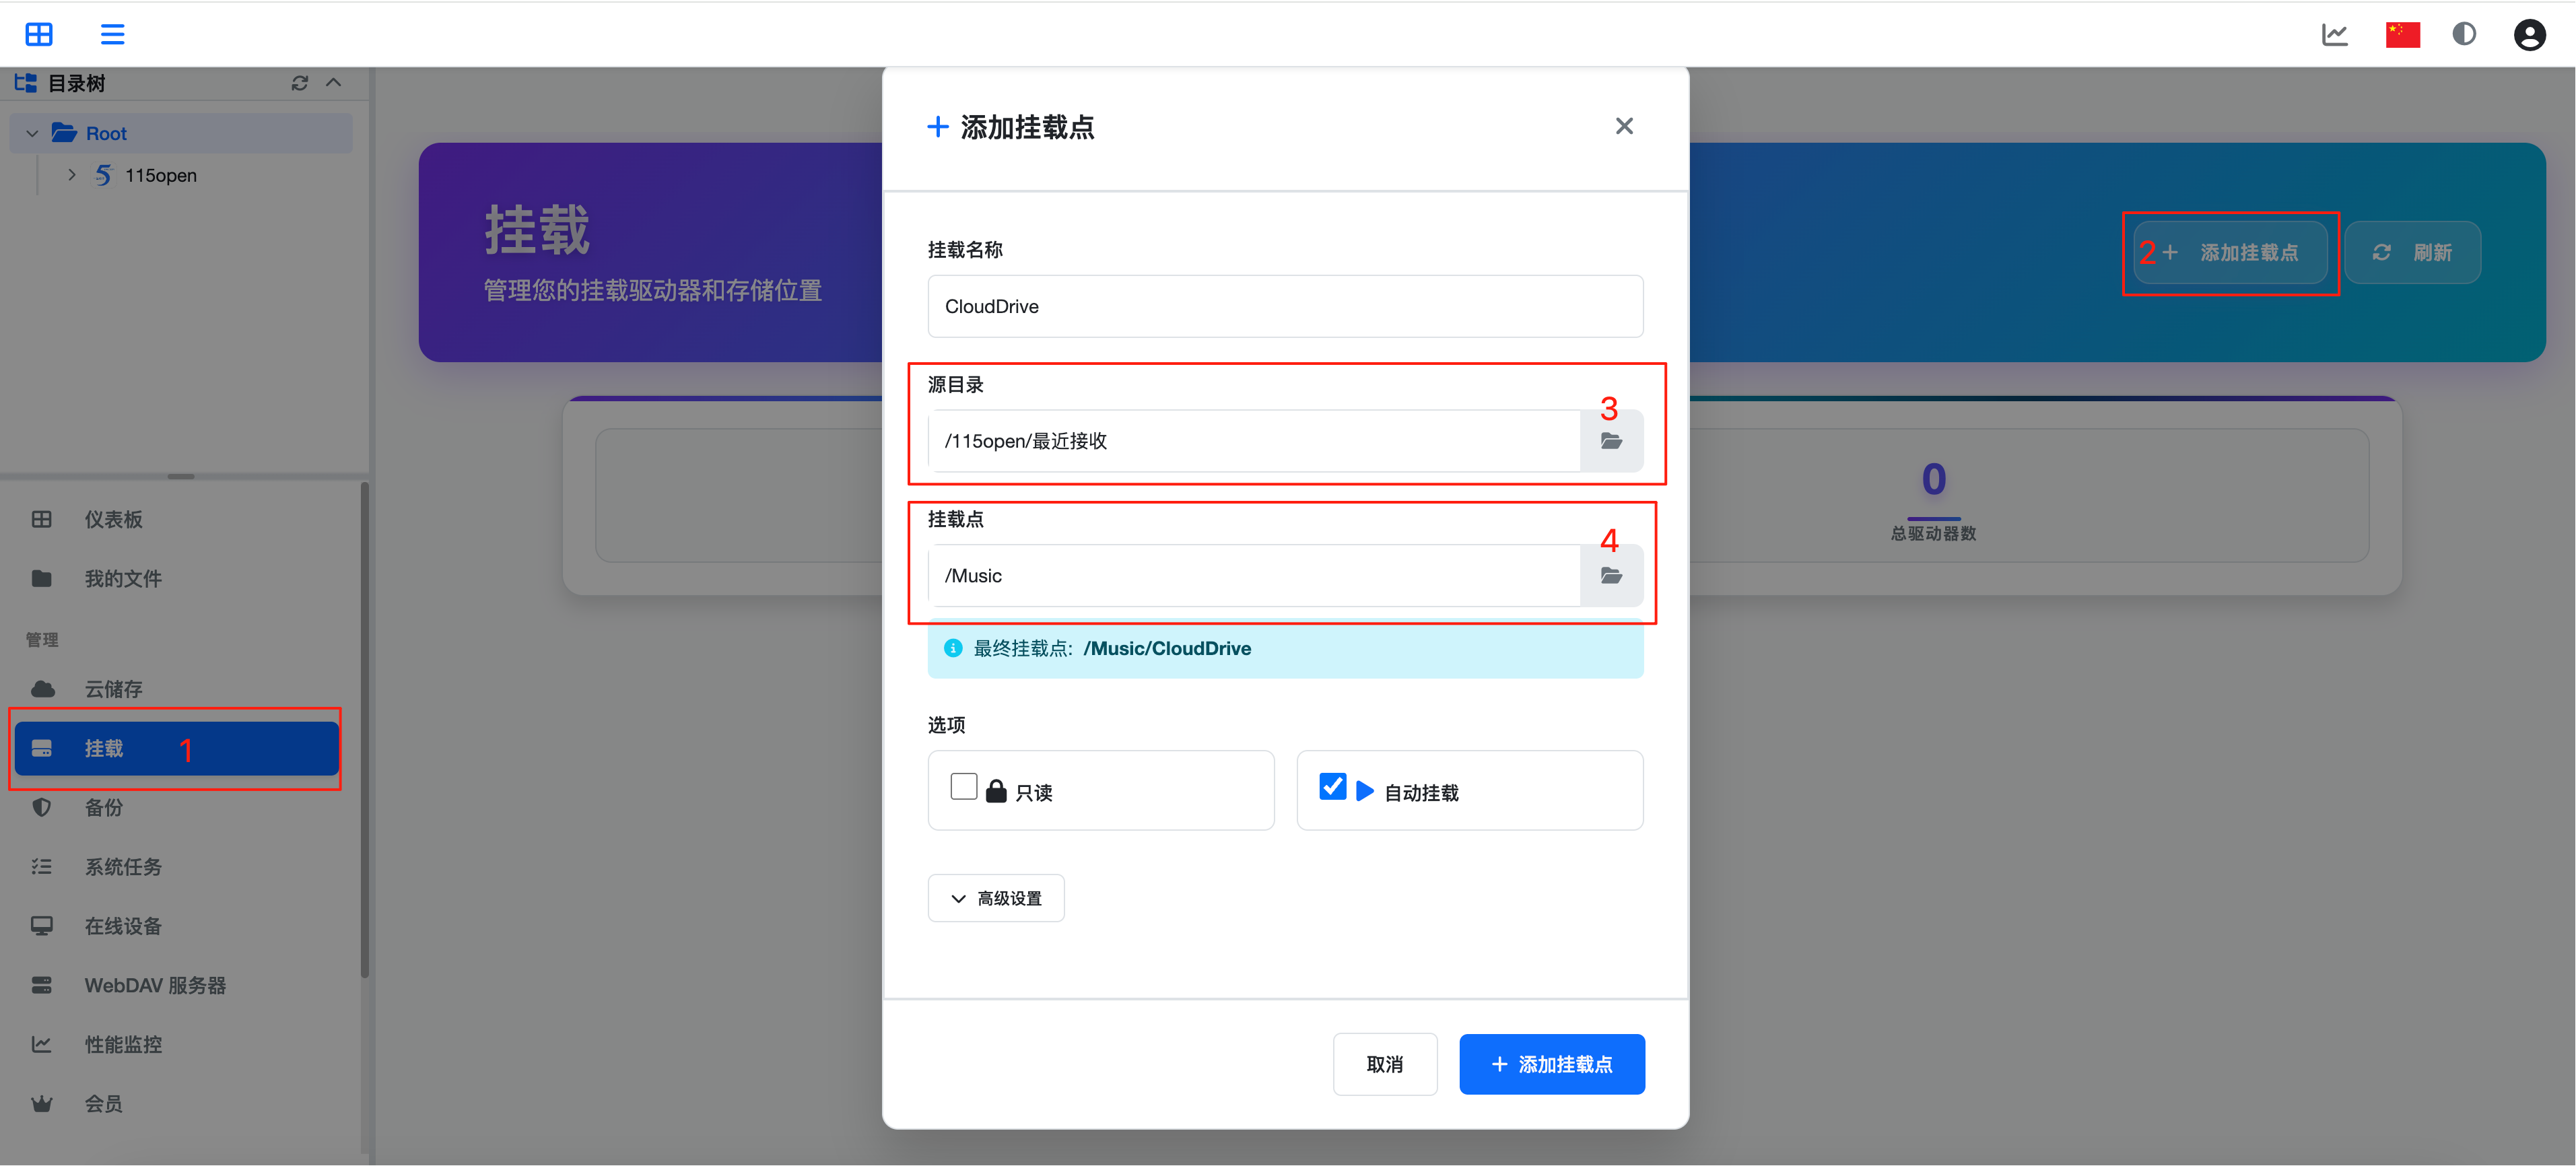The image size is (2576, 1166).
Task: Click the mount name input field CloudDrive
Action: tap(1284, 307)
